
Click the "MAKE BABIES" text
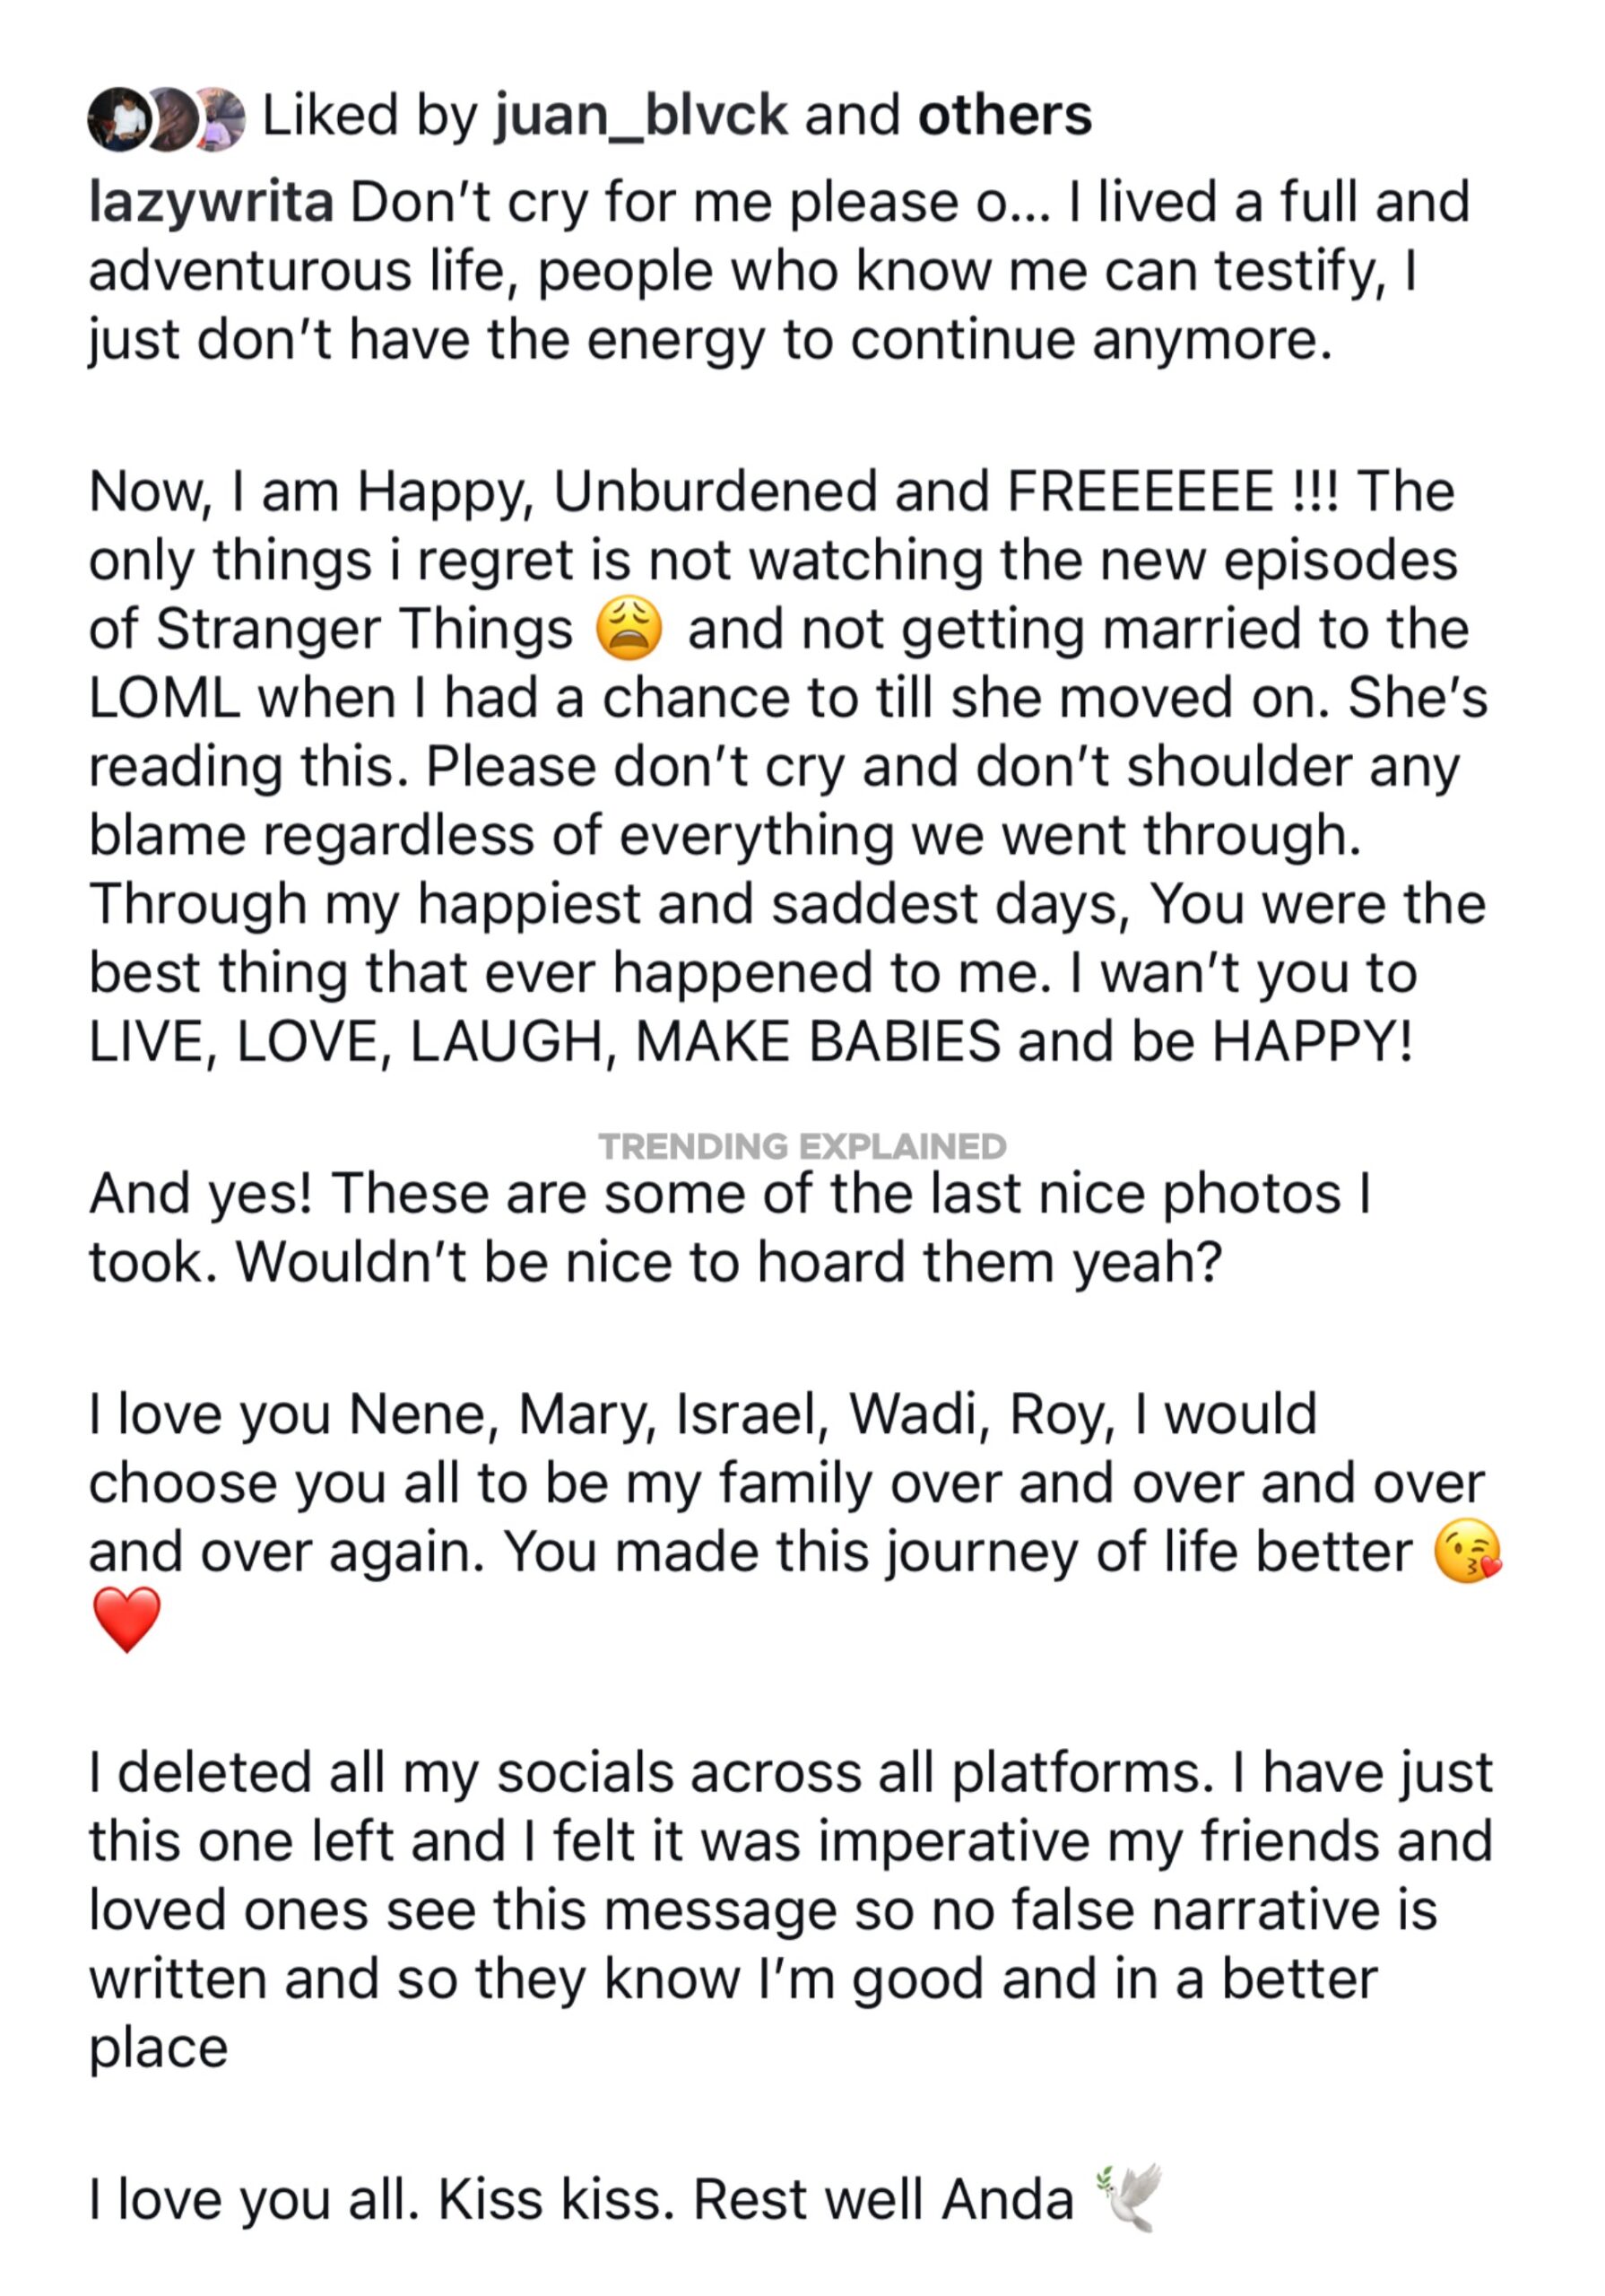pos(818,1042)
